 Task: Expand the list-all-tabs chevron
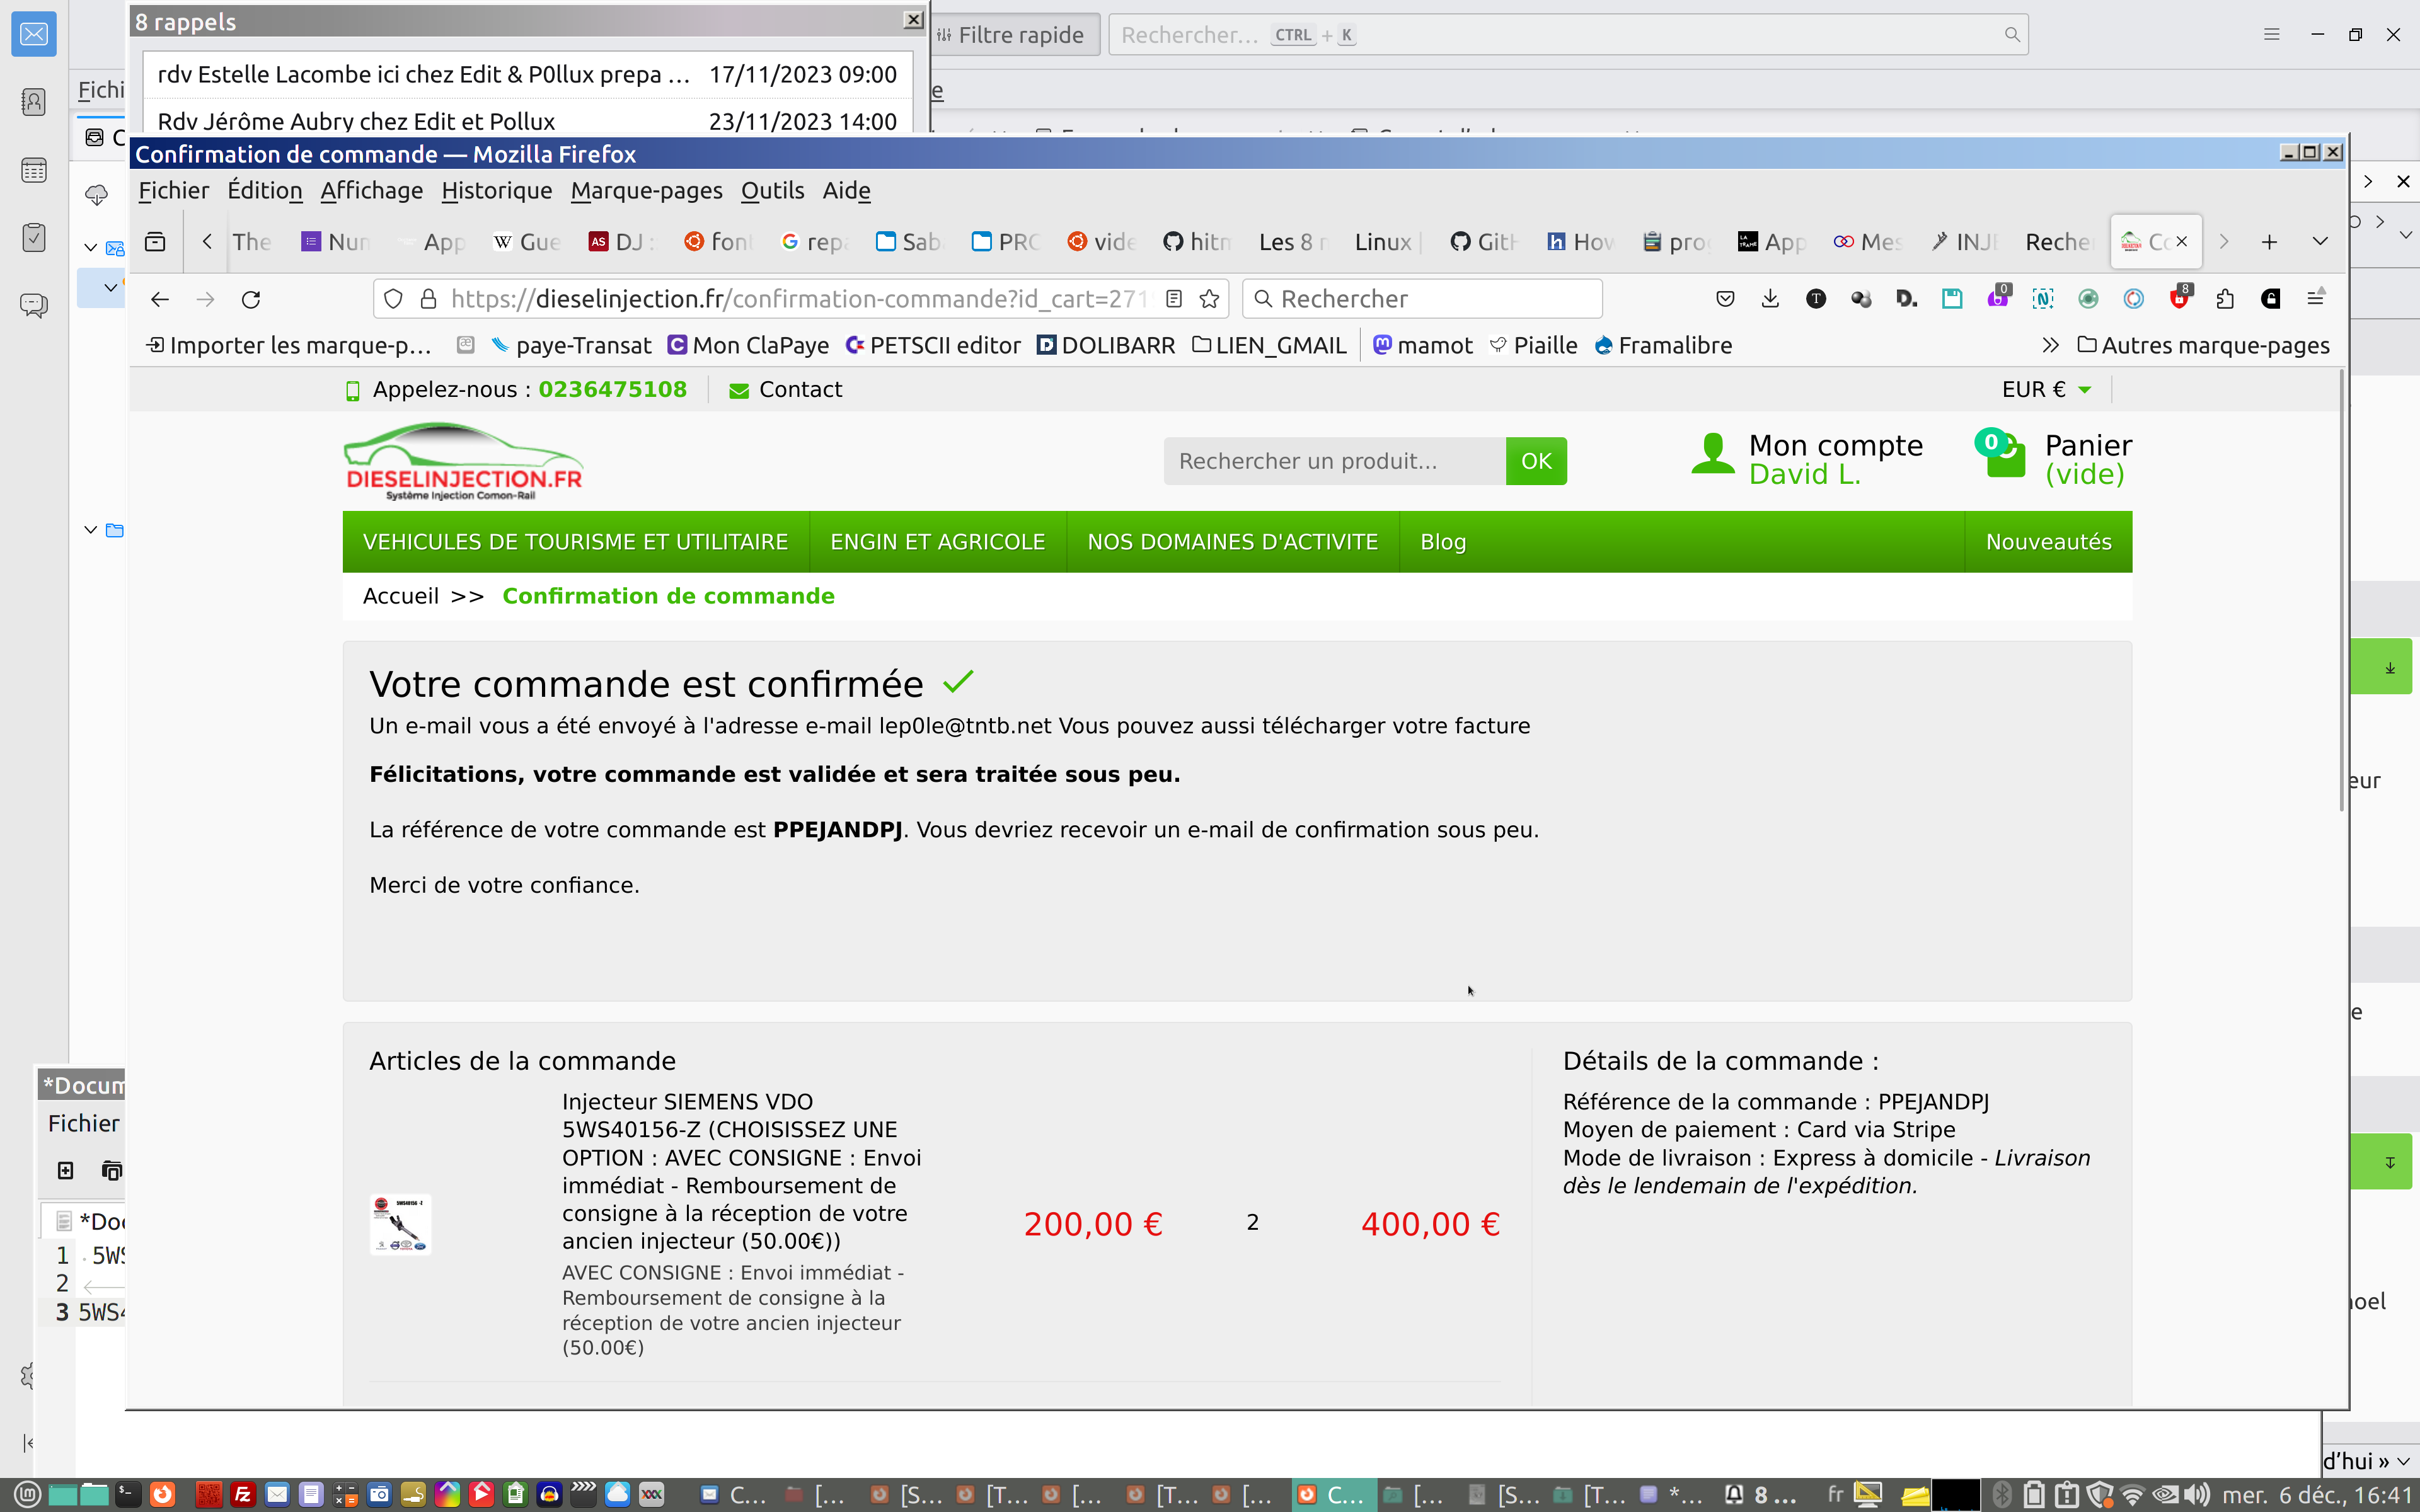[x=2320, y=242]
